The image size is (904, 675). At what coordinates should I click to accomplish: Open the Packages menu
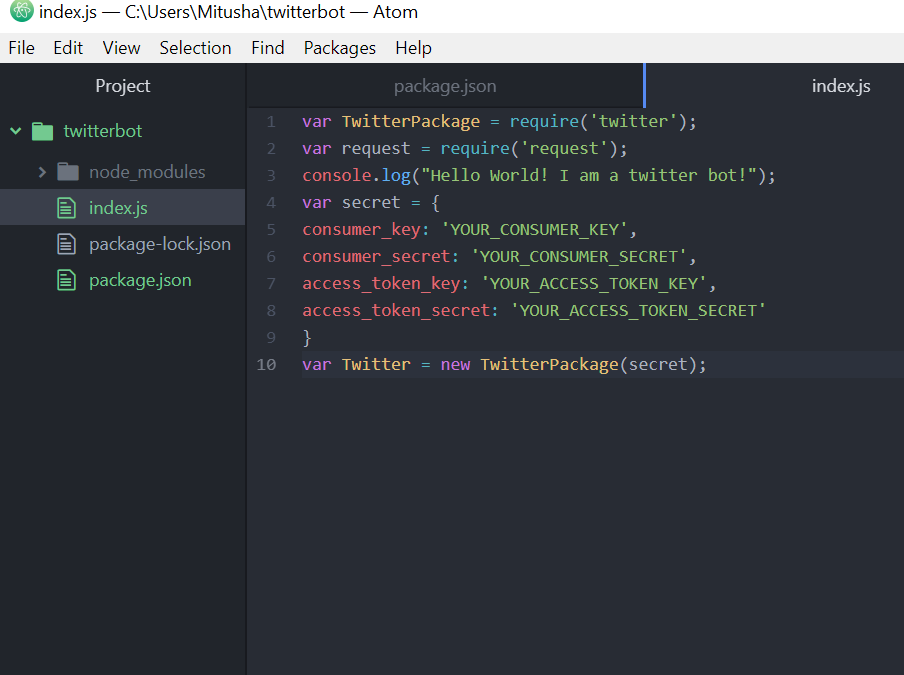(340, 48)
